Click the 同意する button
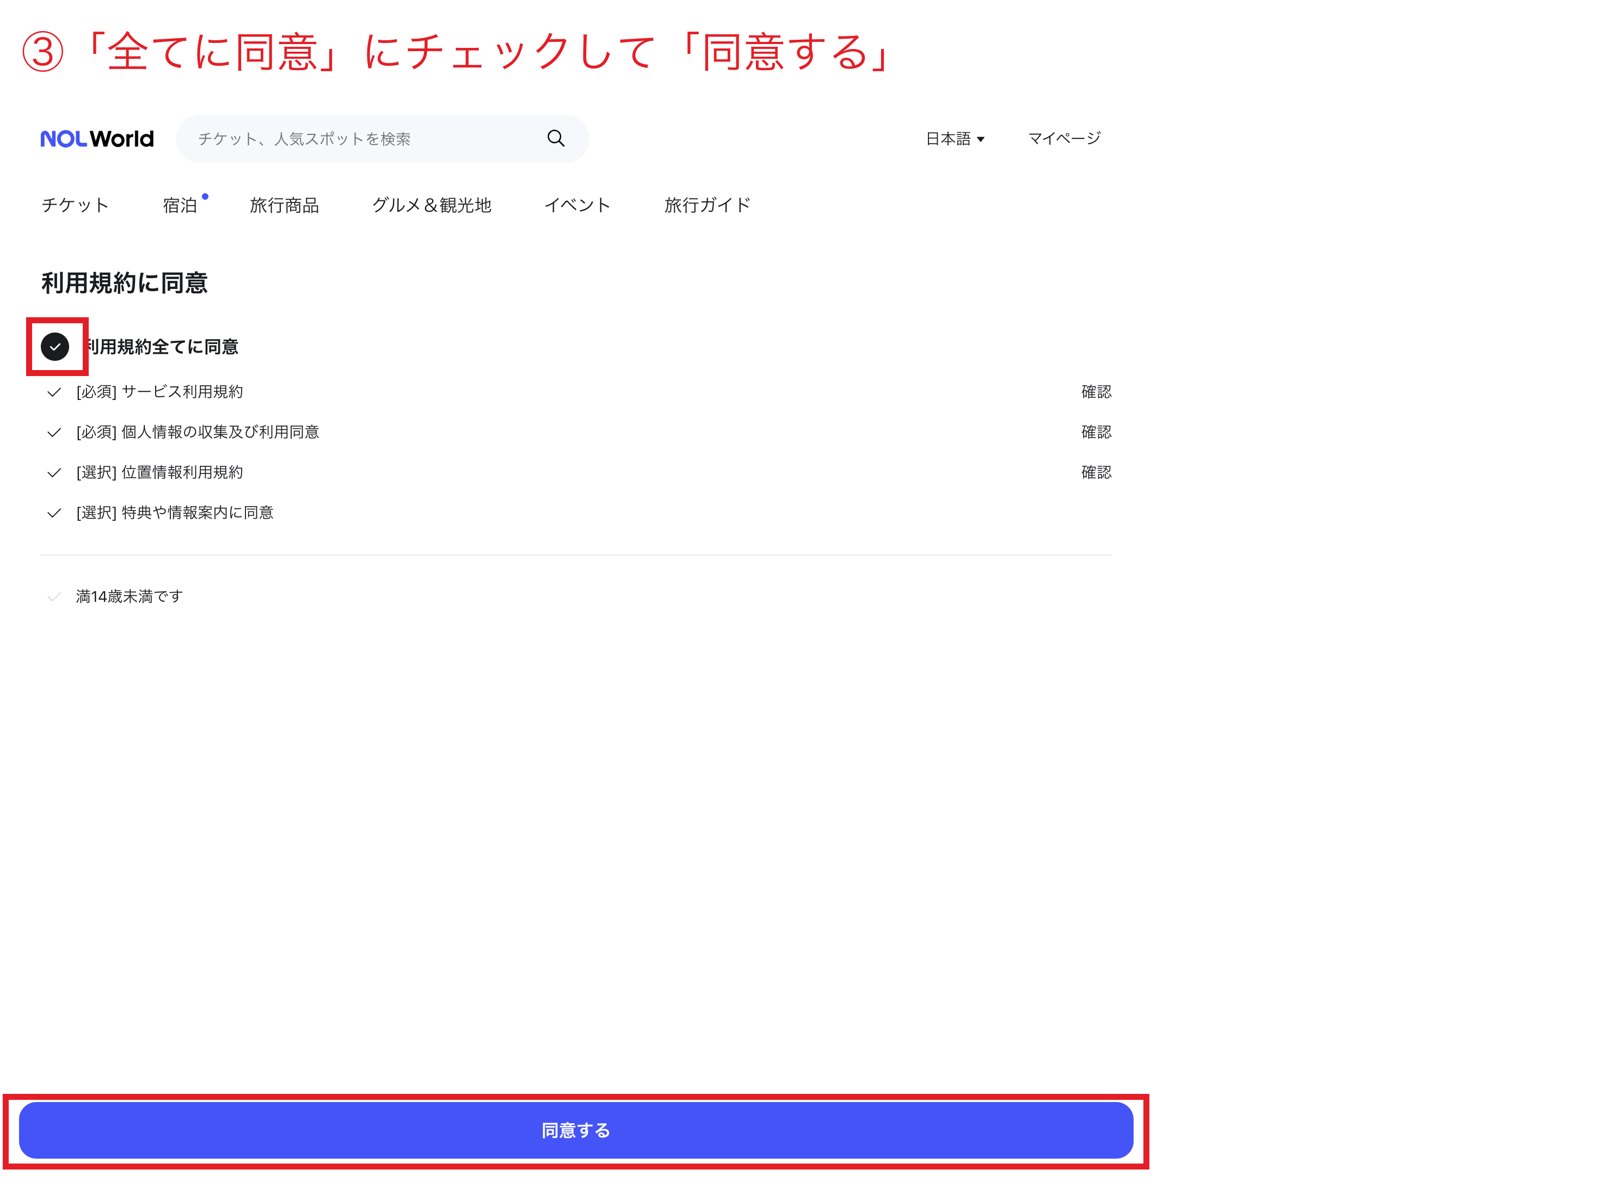This screenshot has height=1200, width=1600. pos(576,1131)
